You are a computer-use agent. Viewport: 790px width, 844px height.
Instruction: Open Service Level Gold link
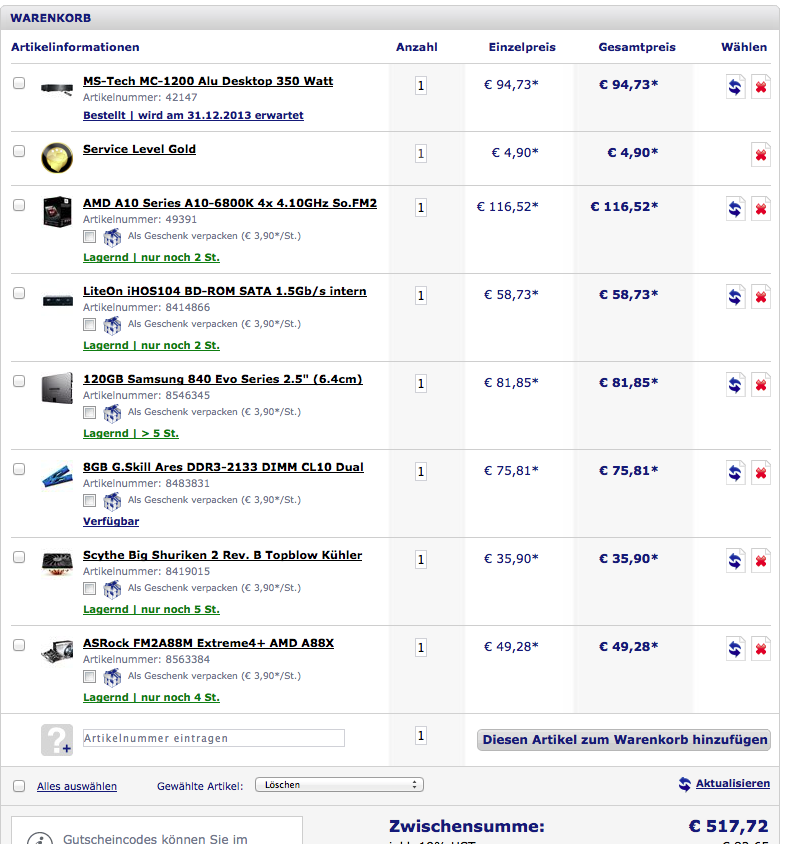pyautogui.click(x=139, y=149)
